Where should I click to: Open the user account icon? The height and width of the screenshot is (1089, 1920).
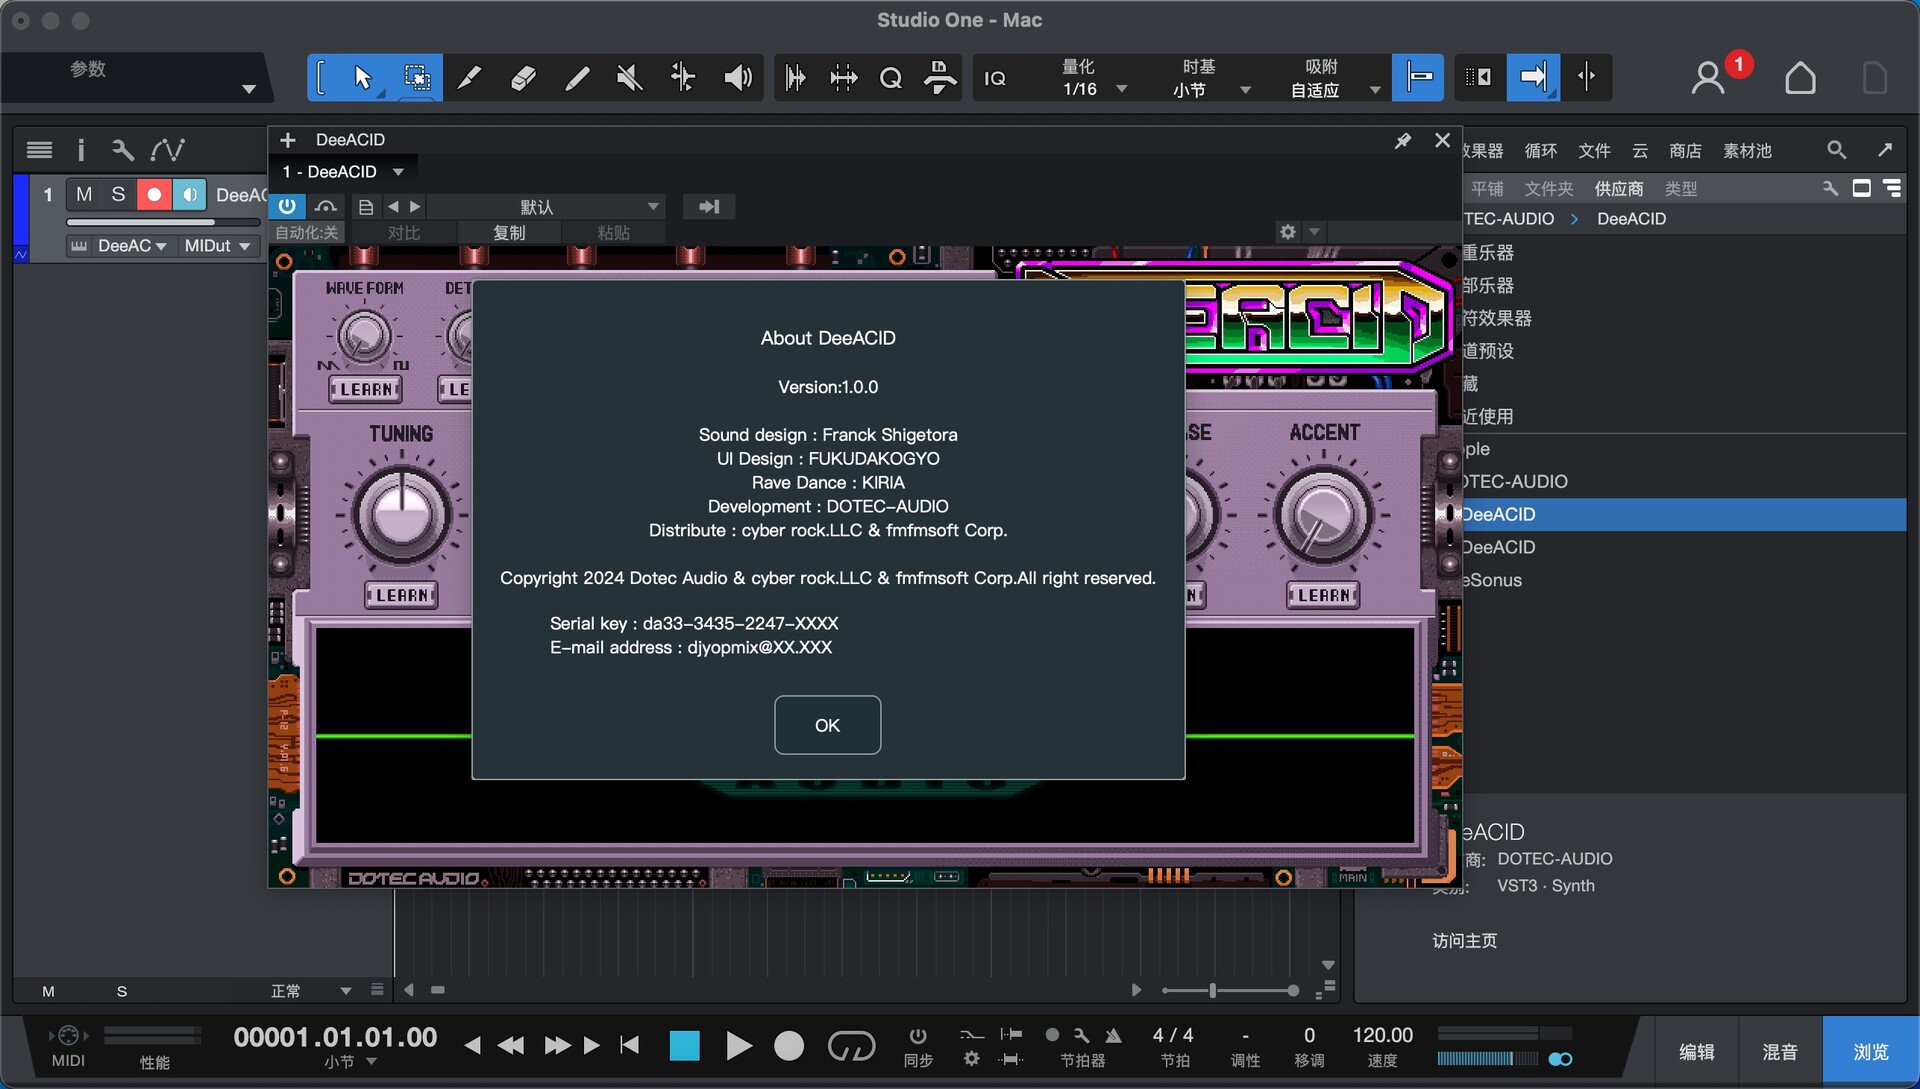tap(1708, 78)
